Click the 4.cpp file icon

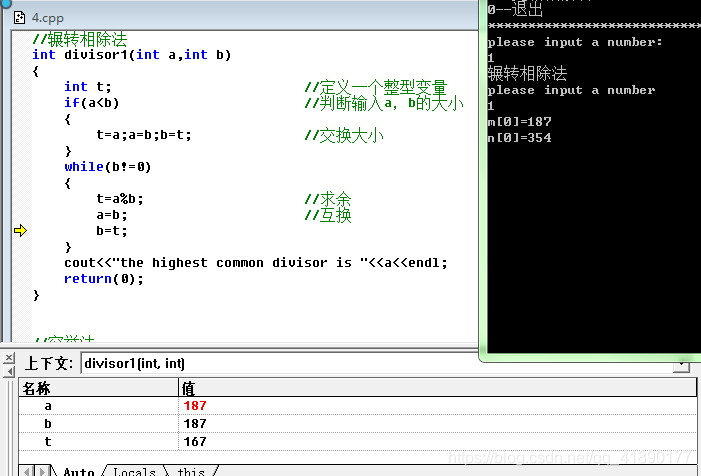point(19,18)
